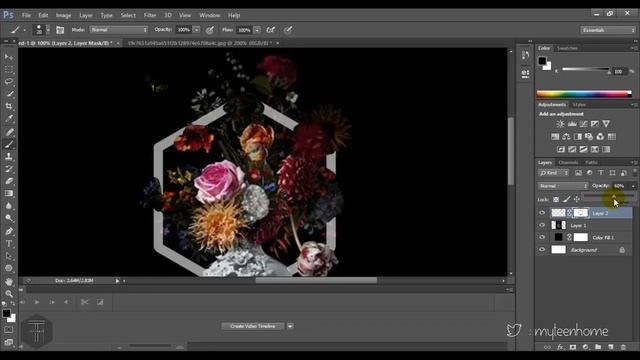
Task: Enable airbrush-style build-up
Action: pyautogui.click(x=270, y=30)
